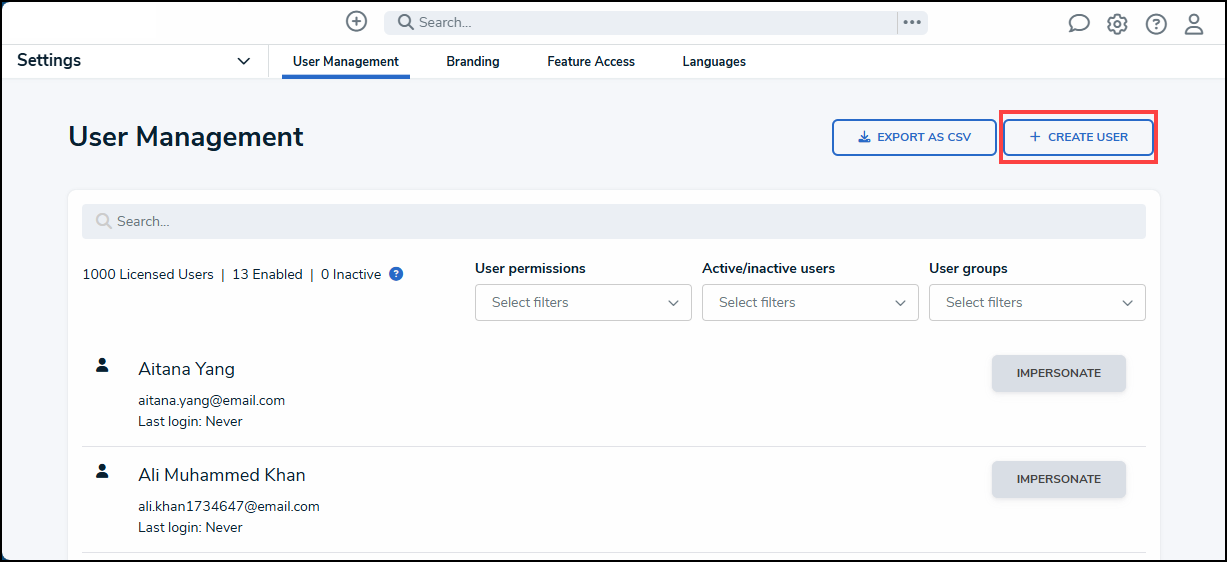The width and height of the screenshot is (1227, 562).
Task: Select the Aitana Yang user name
Action: tap(187, 369)
